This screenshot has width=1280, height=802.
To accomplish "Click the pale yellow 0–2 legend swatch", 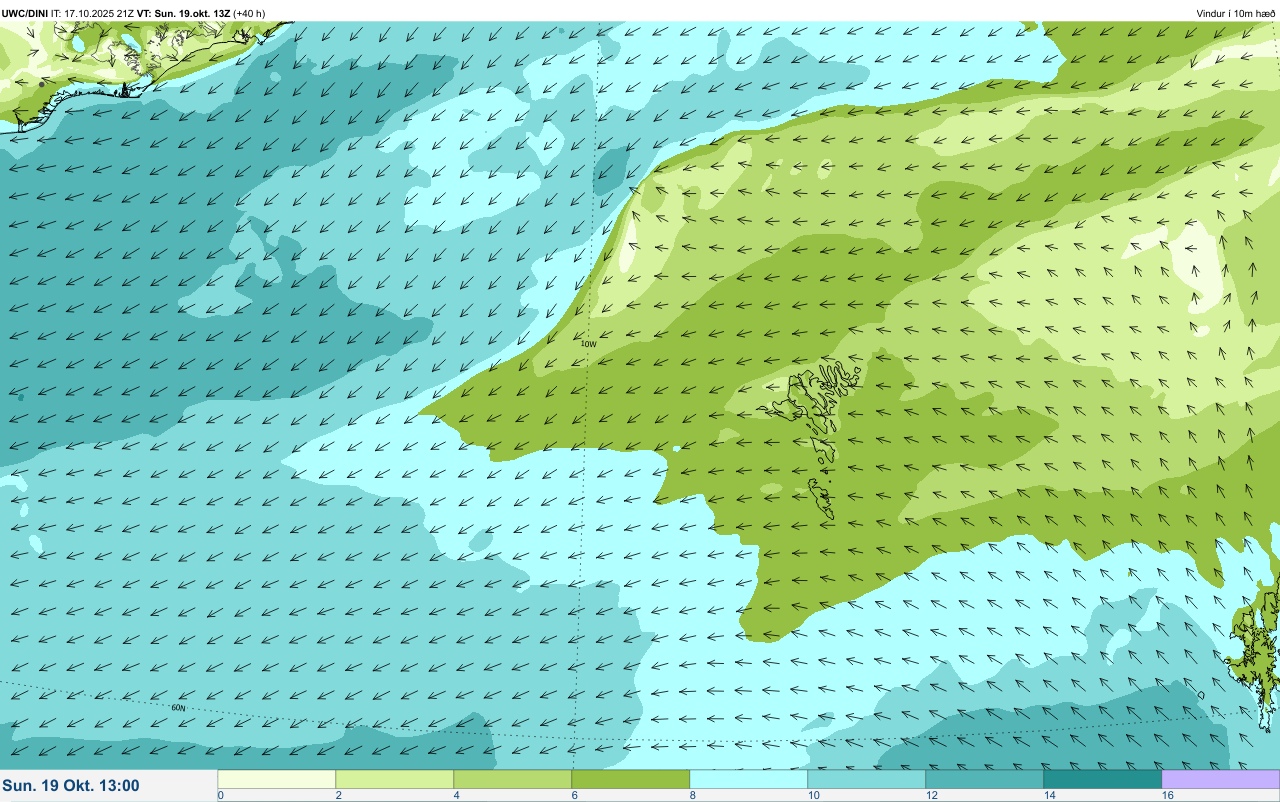I will pos(276,779).
